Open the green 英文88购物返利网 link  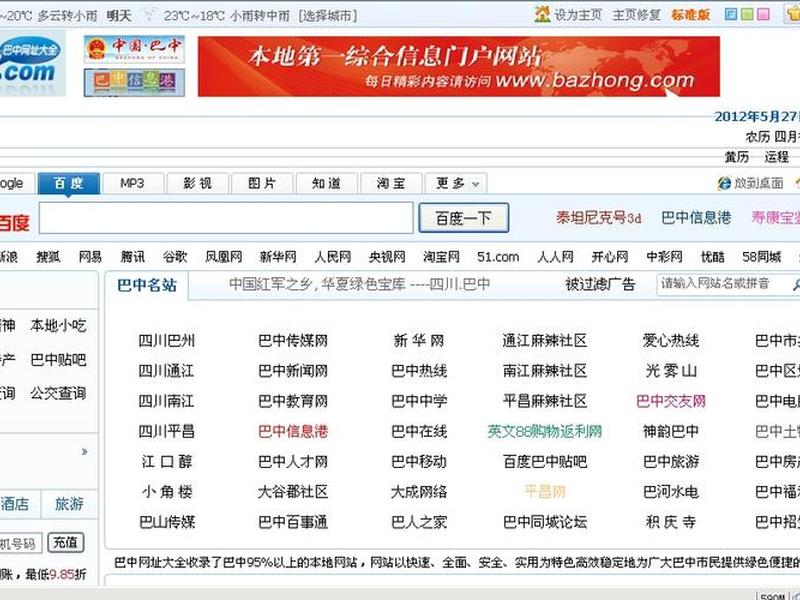click(545, 431)
